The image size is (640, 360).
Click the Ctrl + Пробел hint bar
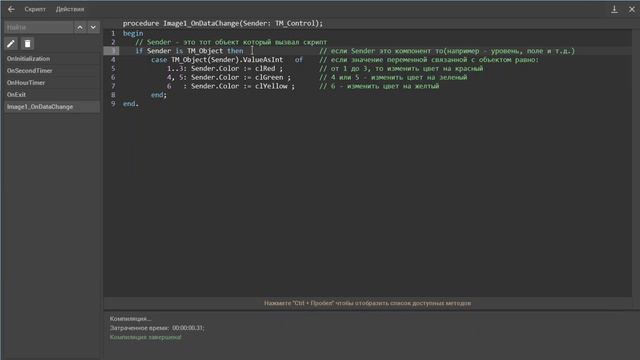tap(367, 303)
